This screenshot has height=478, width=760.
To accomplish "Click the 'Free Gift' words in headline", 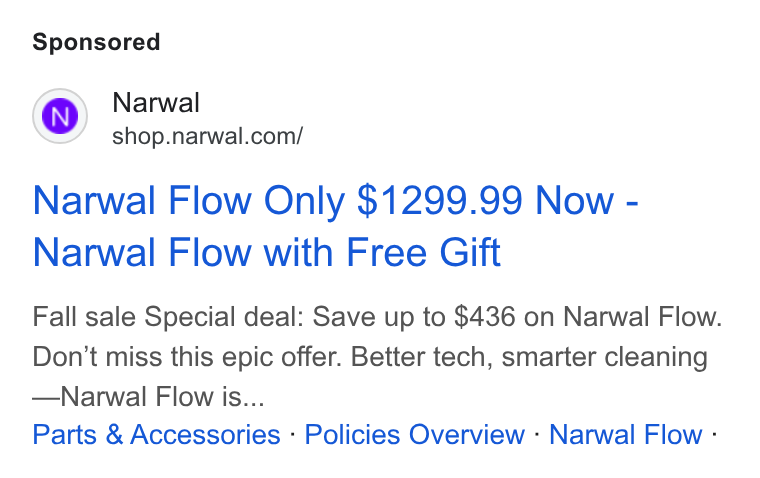I will (x=423, y=252).
